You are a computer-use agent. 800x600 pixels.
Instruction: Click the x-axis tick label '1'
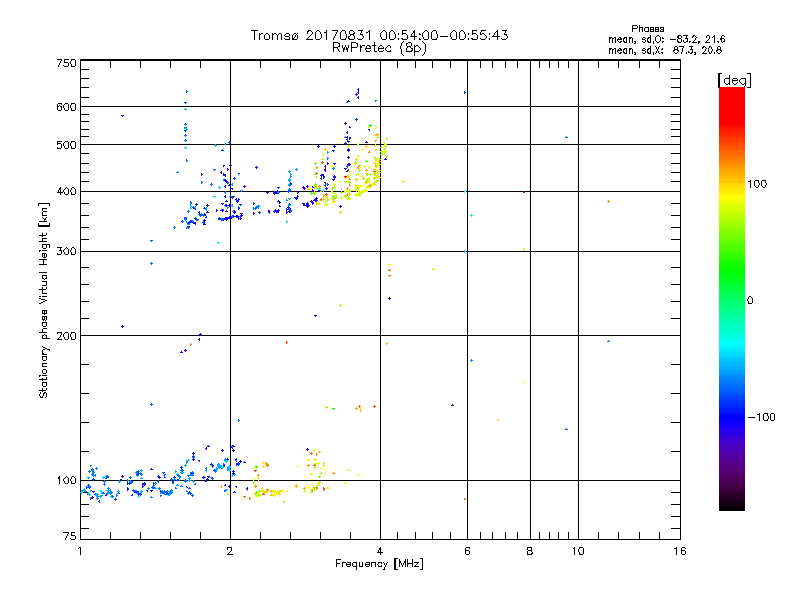(80, 551)
